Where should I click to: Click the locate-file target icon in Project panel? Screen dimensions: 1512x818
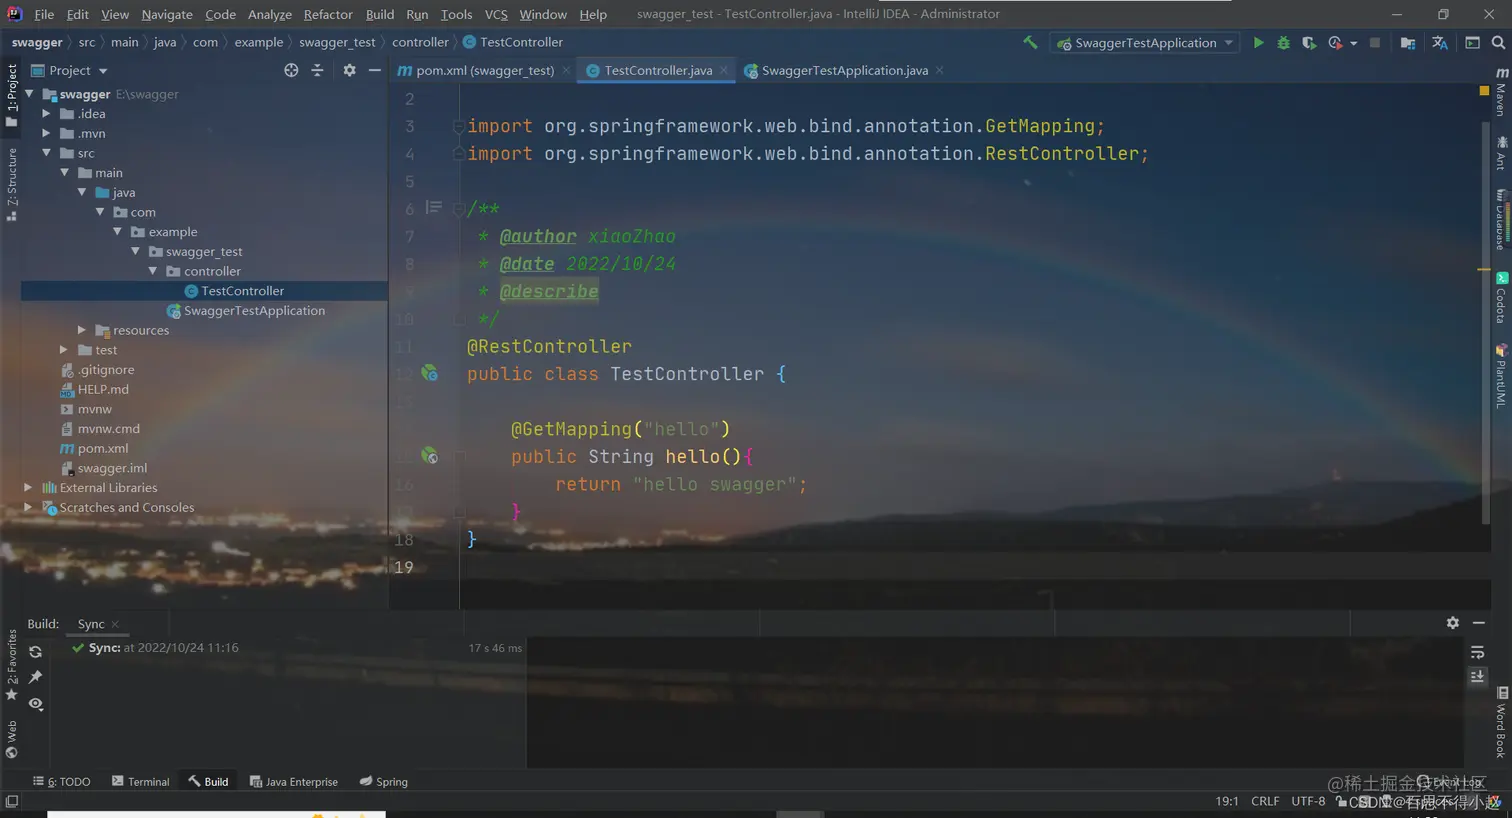(x=291, y=70)
